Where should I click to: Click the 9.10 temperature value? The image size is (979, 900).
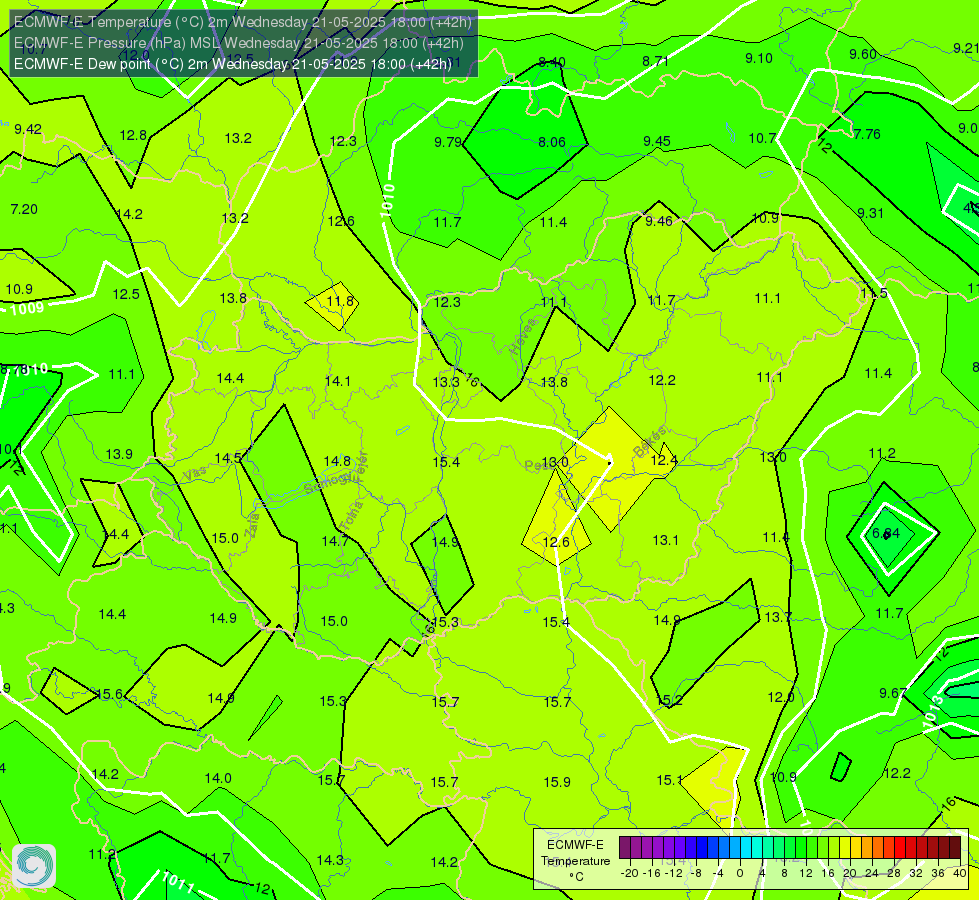coord(759,58)
